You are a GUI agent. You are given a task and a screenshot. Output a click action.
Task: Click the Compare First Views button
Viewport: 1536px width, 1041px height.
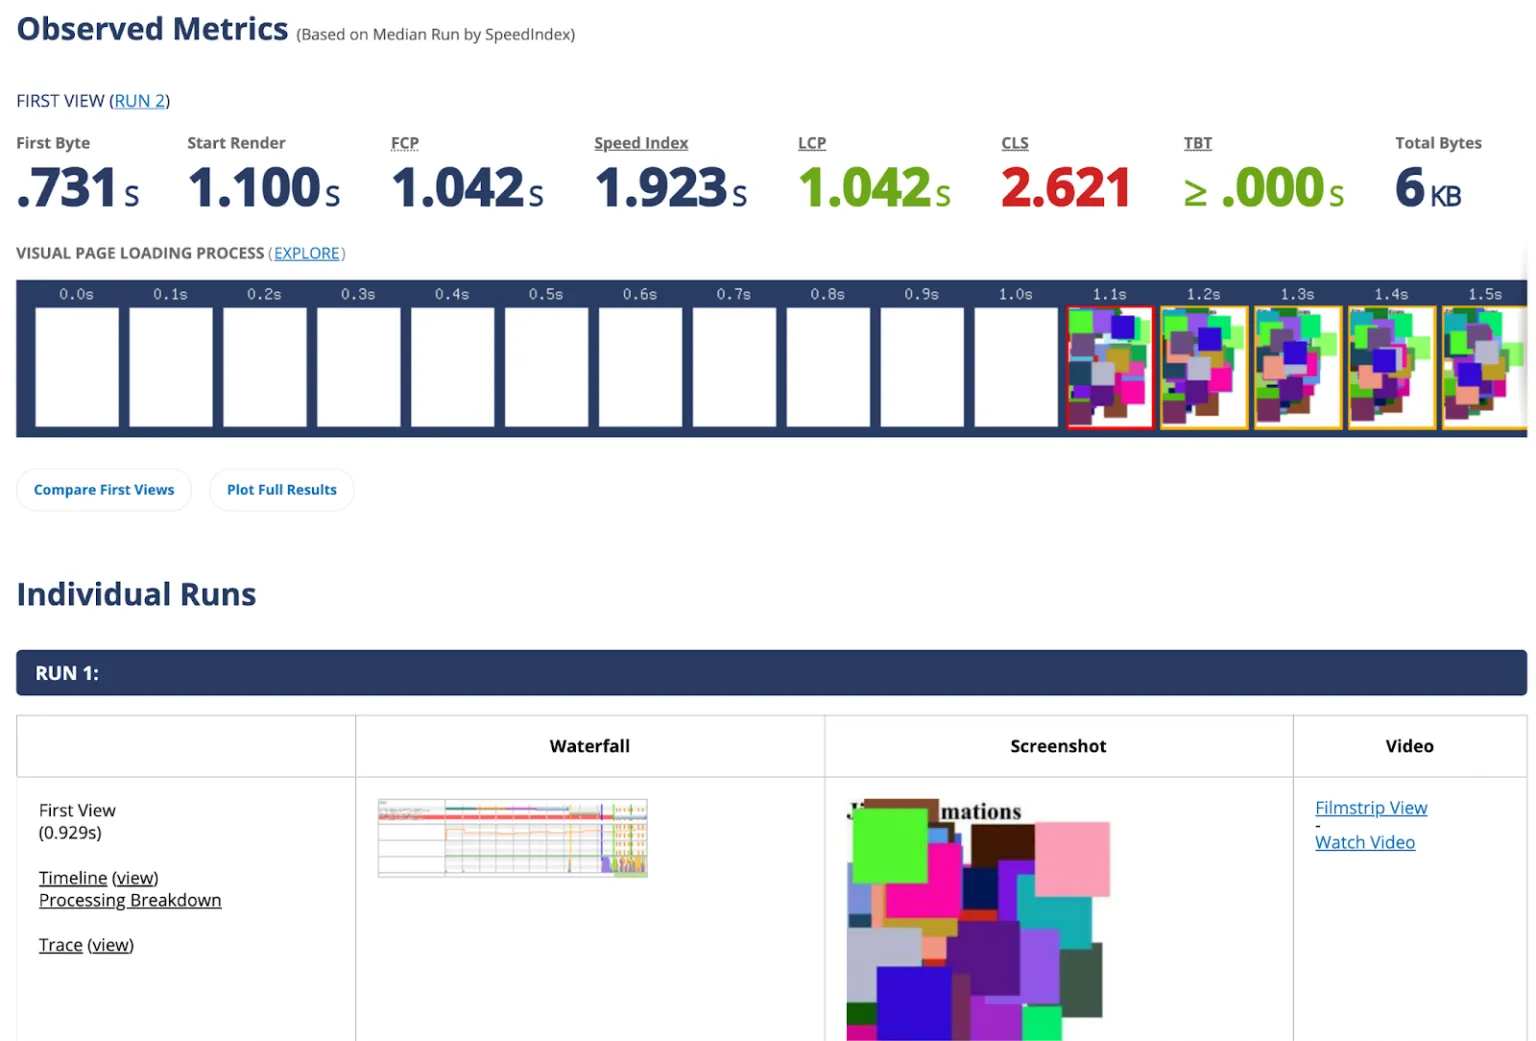coord(103,489)
